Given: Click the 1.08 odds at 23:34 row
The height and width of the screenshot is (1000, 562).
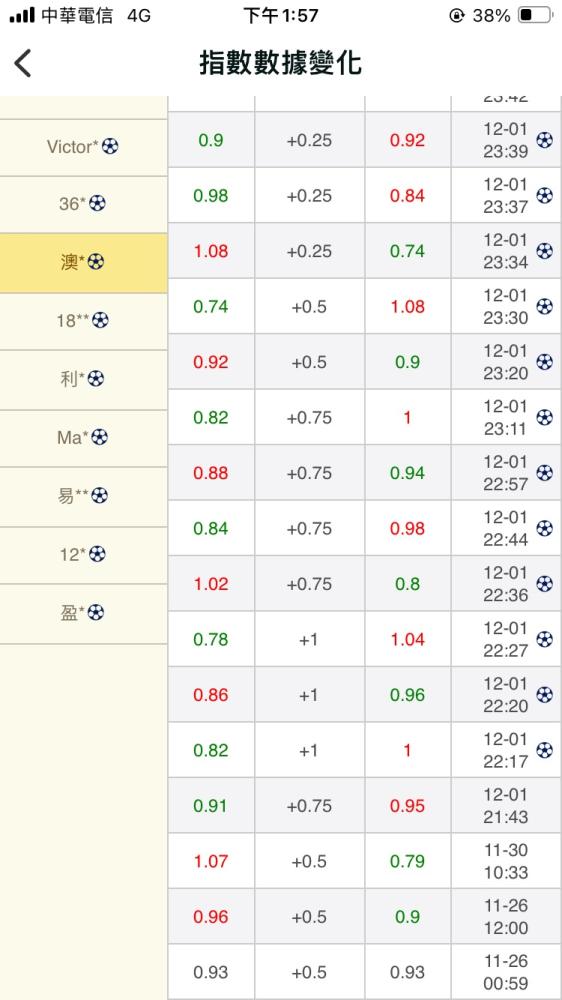Looking at the screenshot, I should tap(211, 251).
